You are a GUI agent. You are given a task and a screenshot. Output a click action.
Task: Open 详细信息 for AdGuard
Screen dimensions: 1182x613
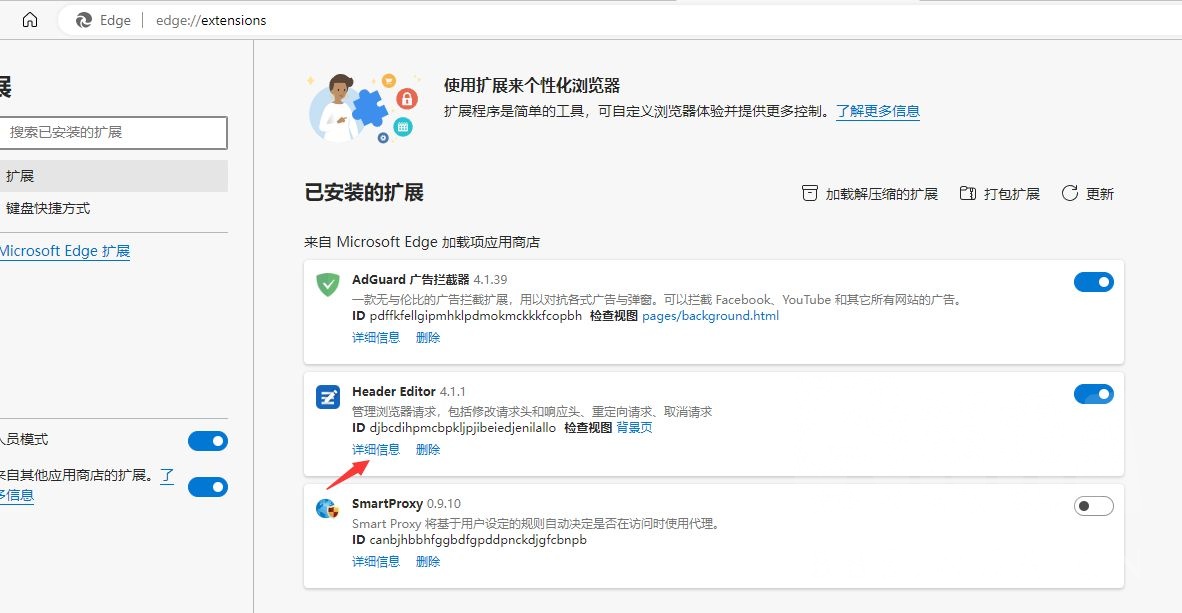(x=375, y=338)
